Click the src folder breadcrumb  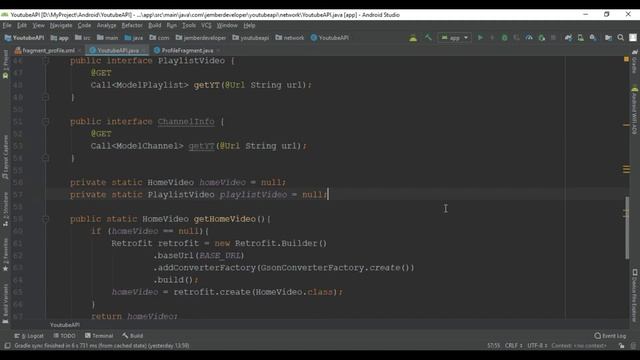[x=83, y=38]
